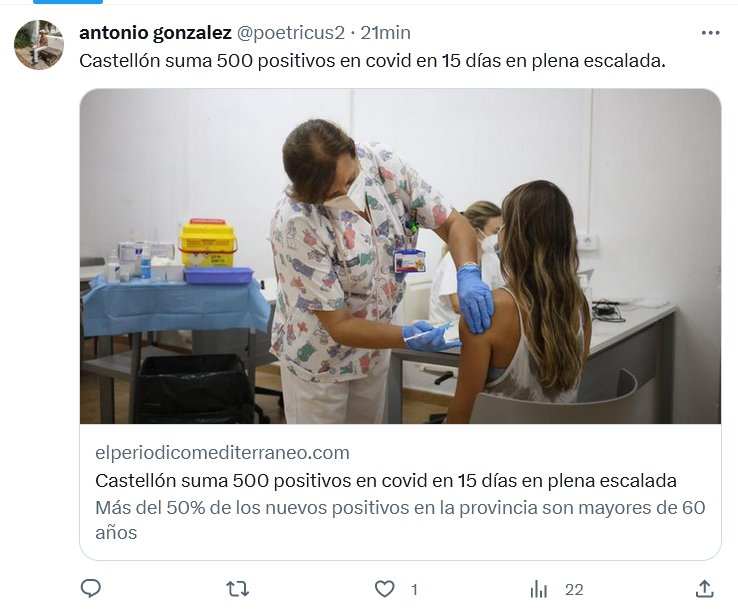Open the tweet via the 21min timestamp
The image size is (738, 612).
(x=385, y=33)
